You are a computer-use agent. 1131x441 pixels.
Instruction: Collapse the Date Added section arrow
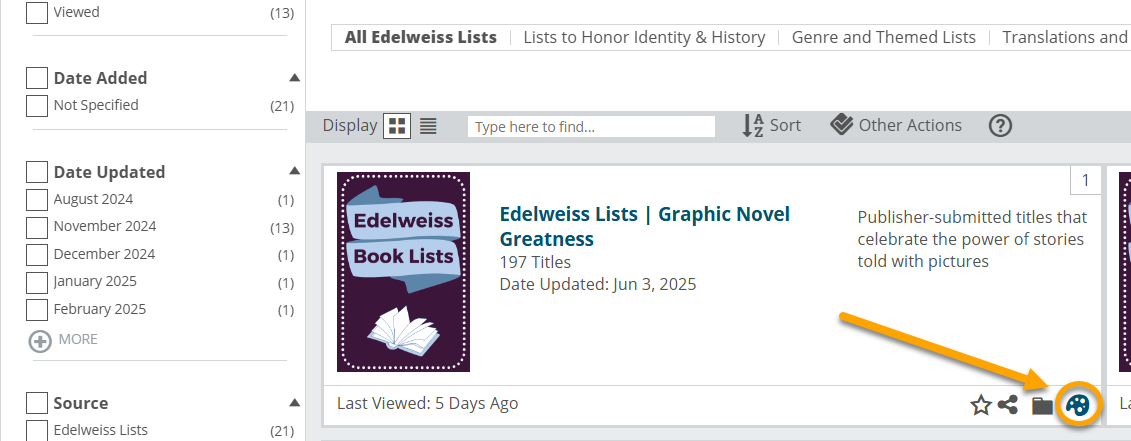[x=294, y=78]
